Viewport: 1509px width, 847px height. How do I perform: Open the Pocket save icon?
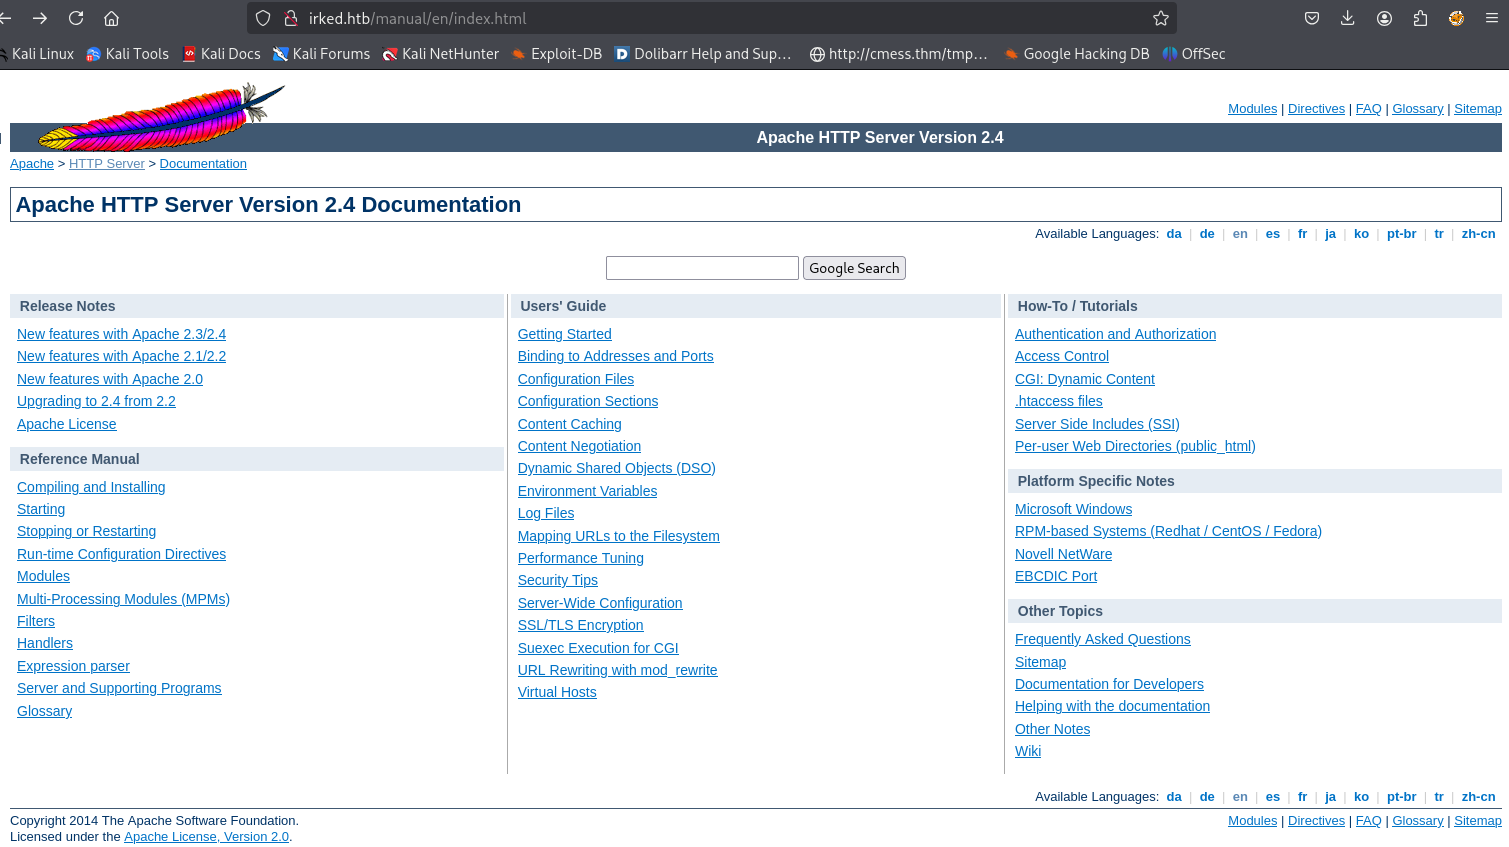coord(1312,18)
